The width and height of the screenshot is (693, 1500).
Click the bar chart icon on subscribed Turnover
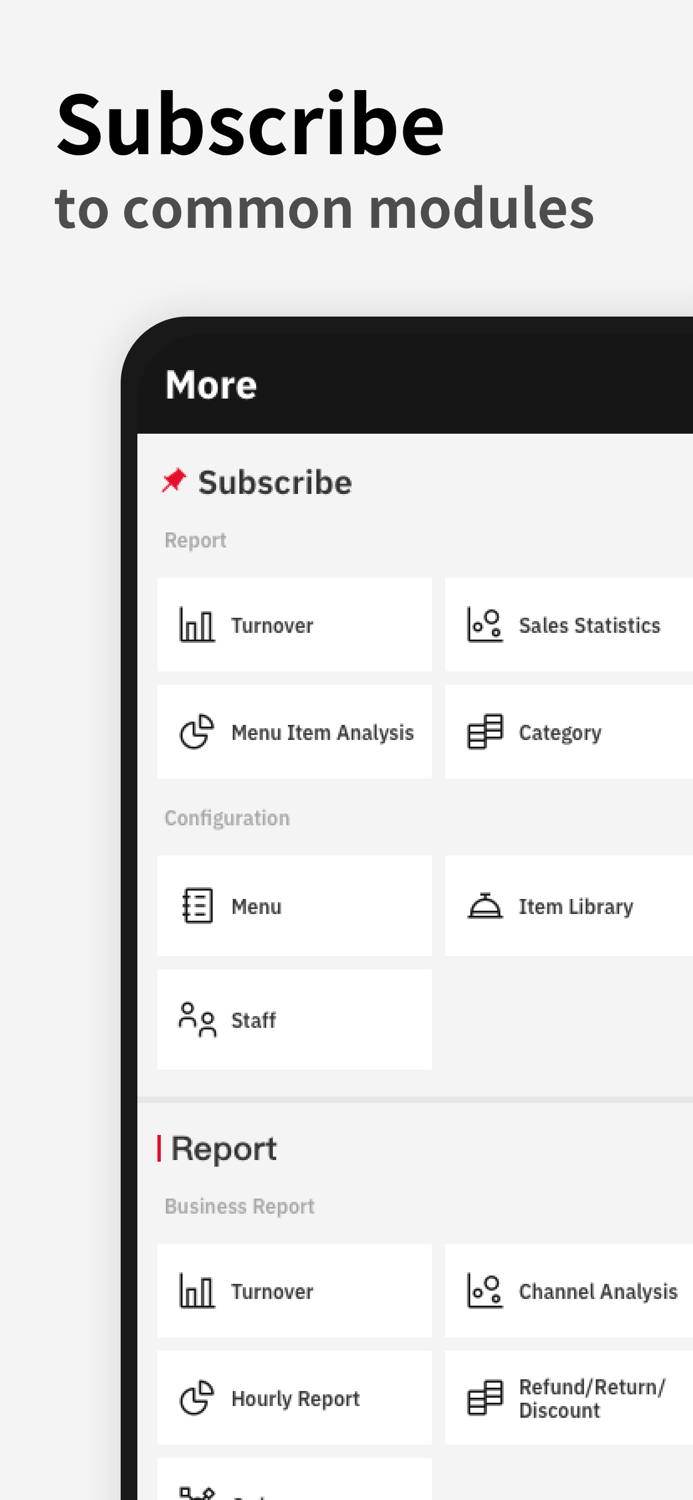click(x=197, y=625)
